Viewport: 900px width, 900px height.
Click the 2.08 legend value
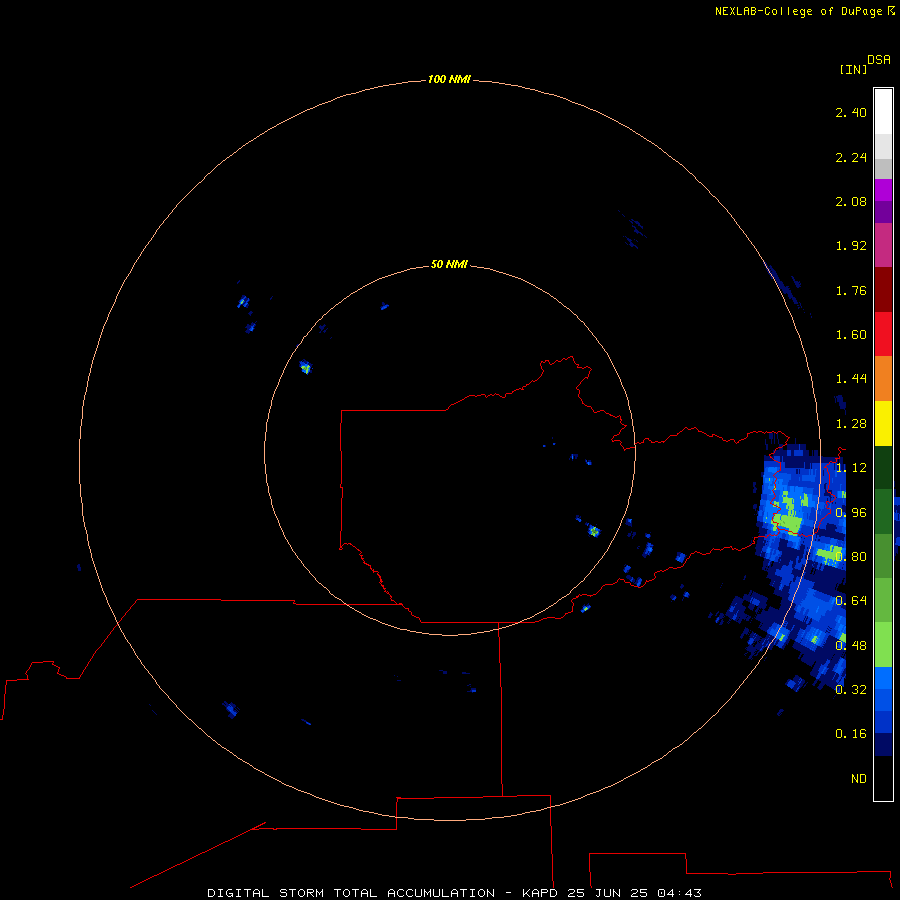pyautogui.click(x=851, y=201)
